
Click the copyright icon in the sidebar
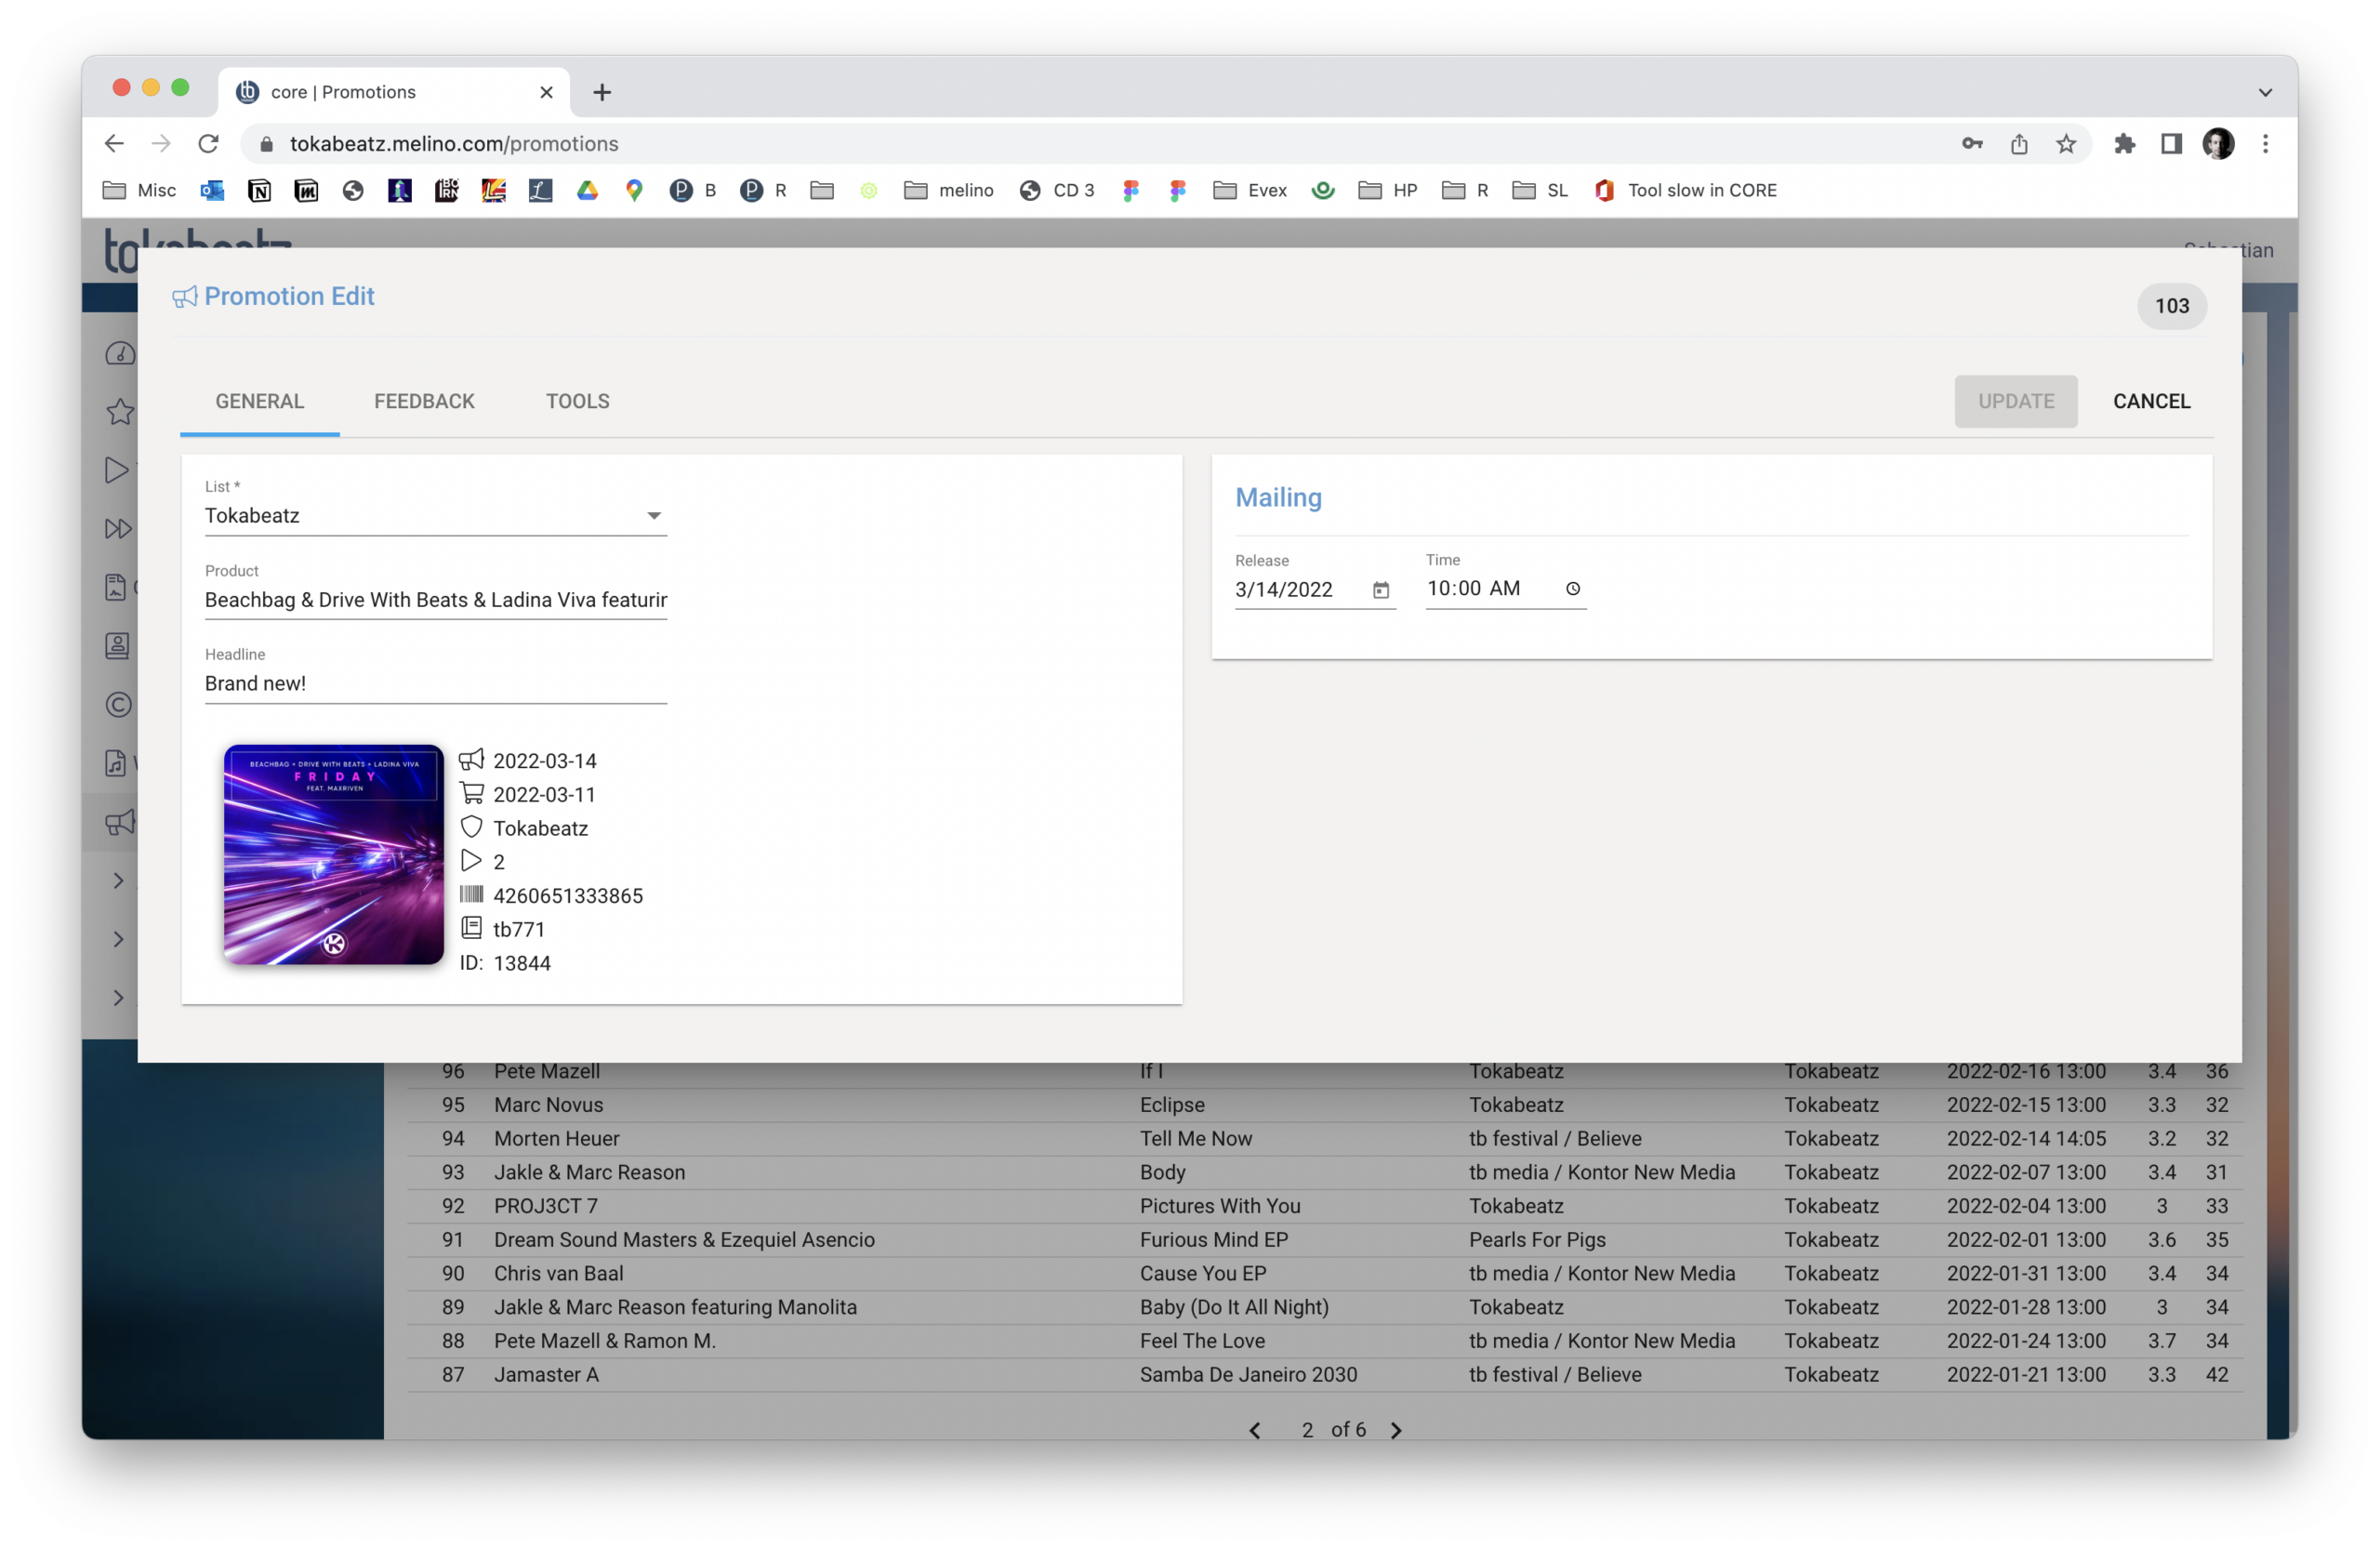tap(119, 705)
